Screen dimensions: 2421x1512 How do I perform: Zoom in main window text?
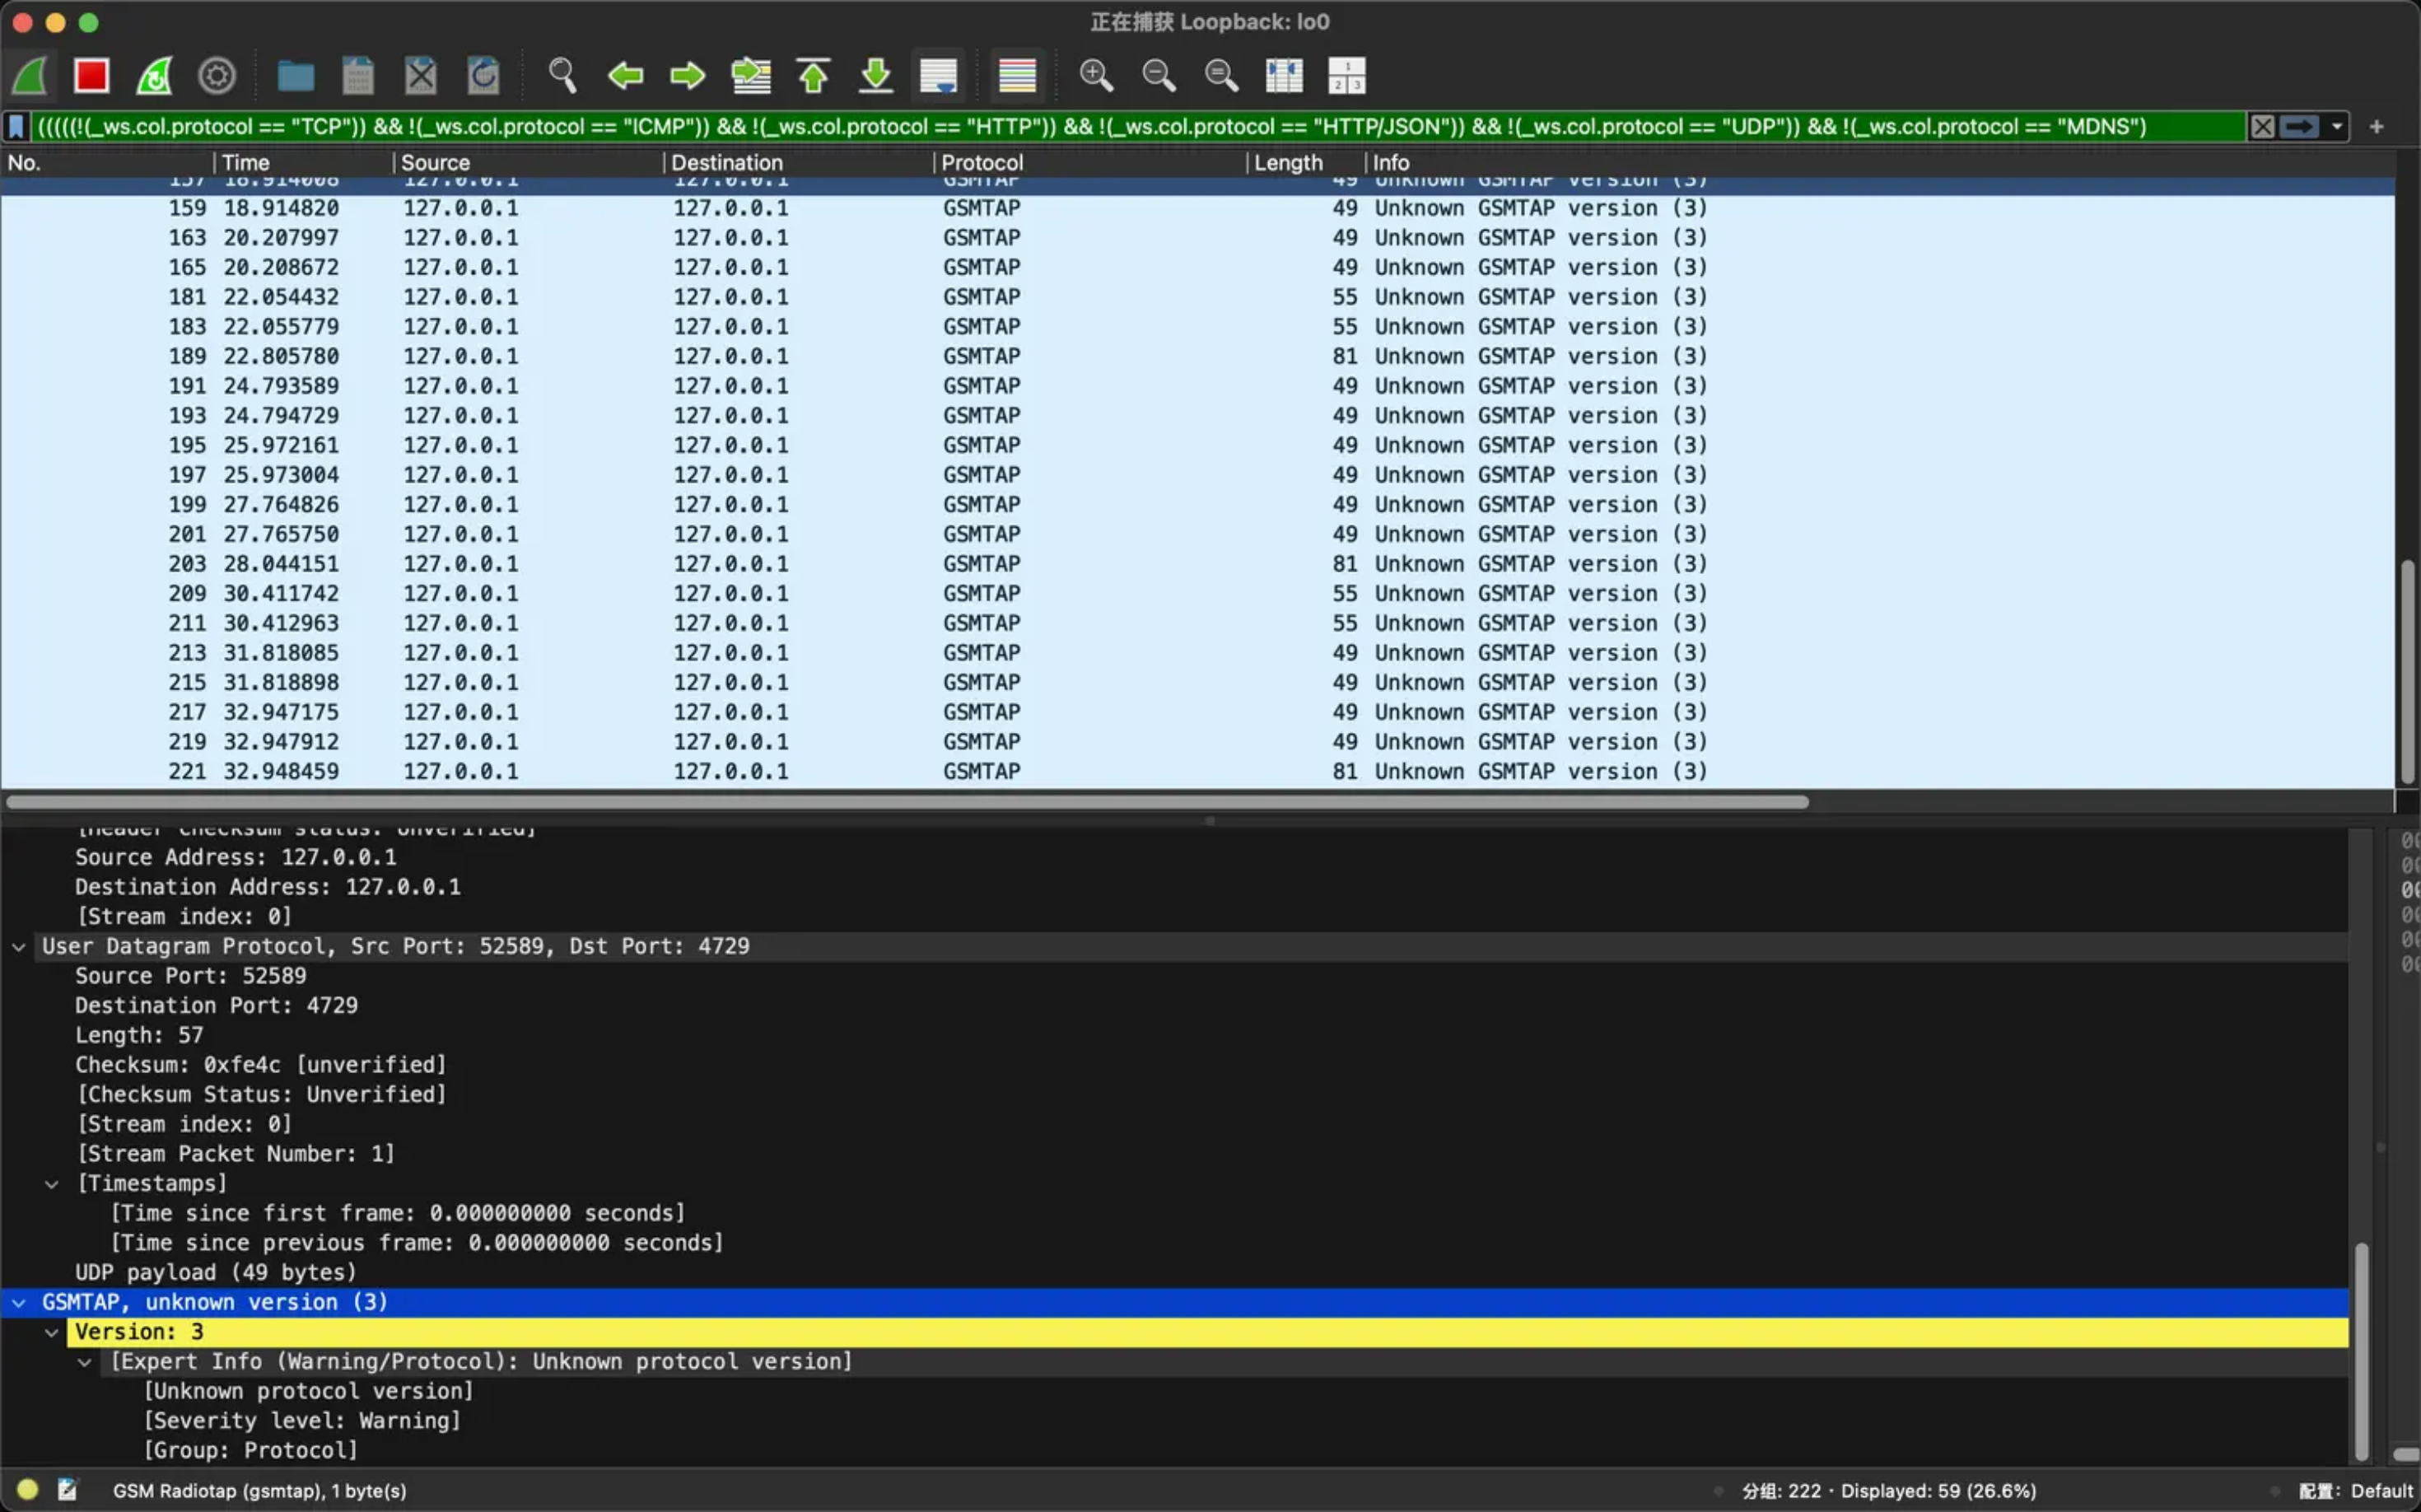[1096, 76]
